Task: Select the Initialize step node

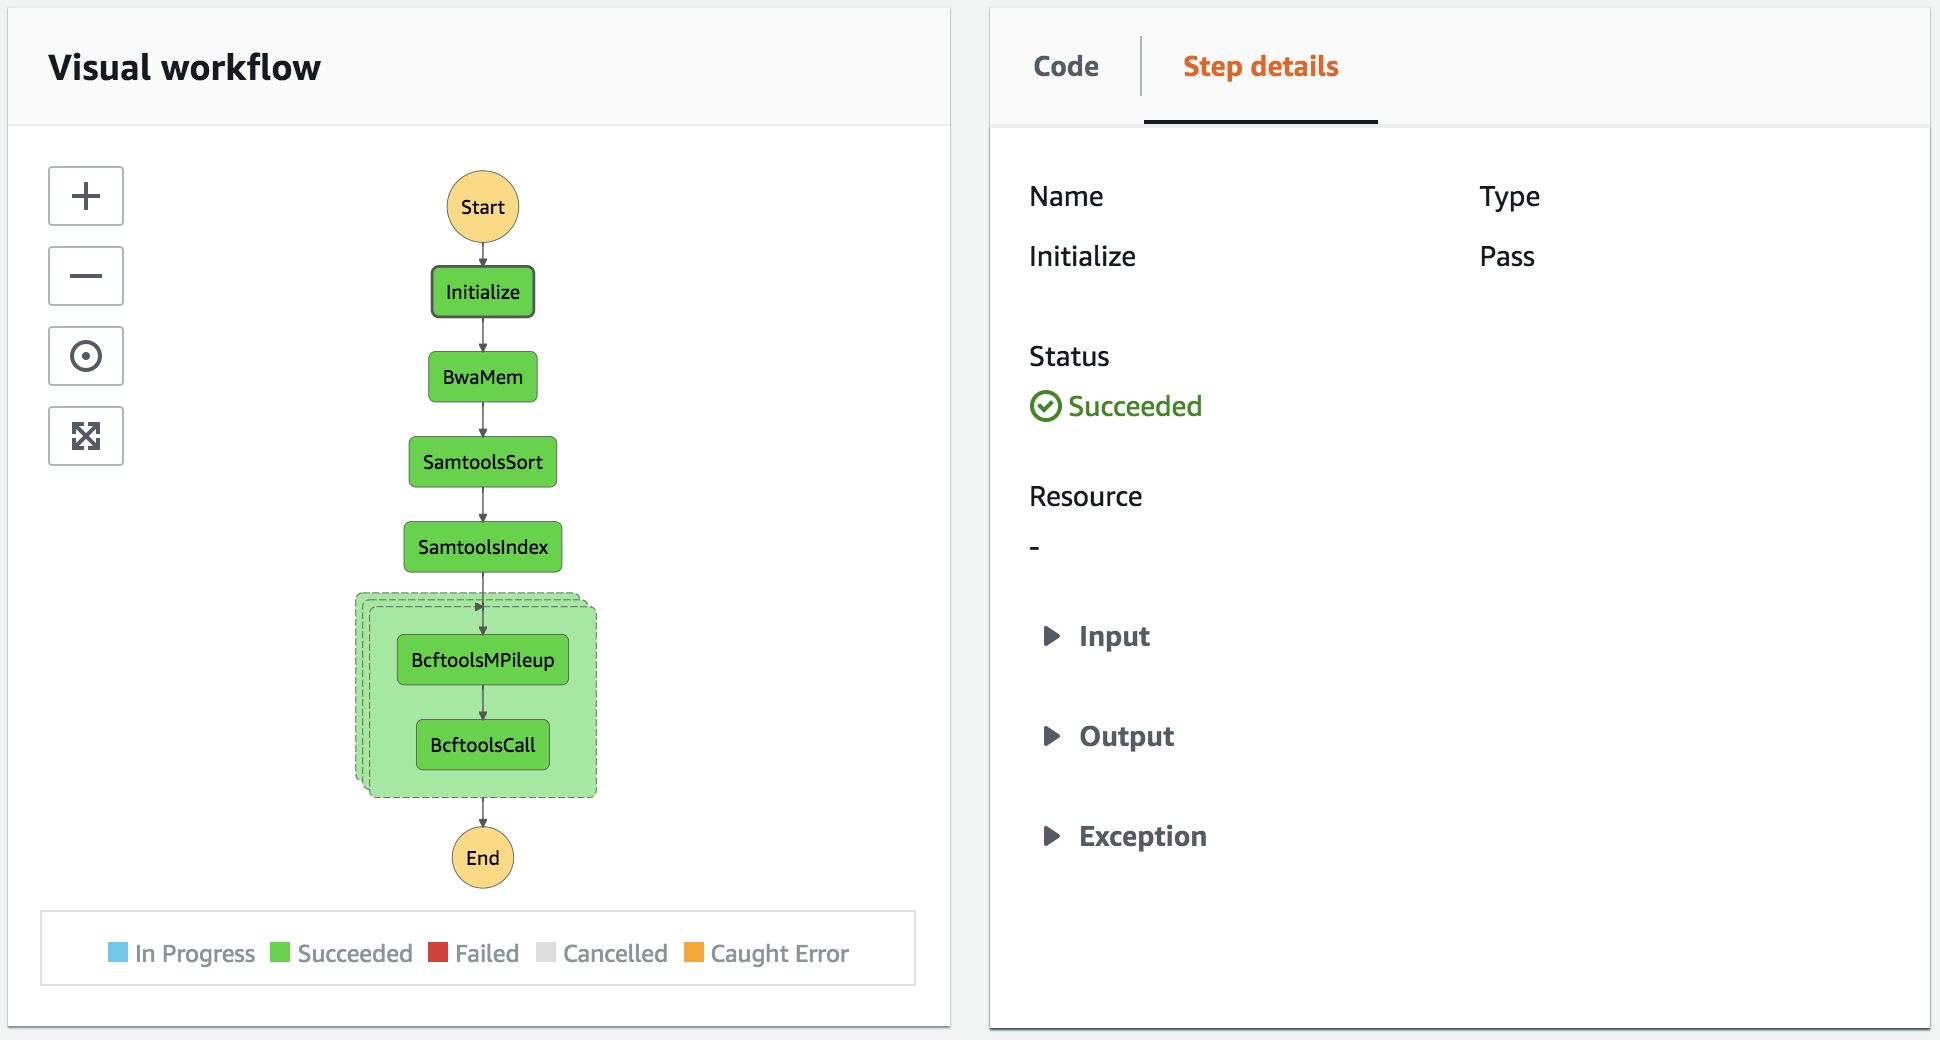Action: click(483, 292)
